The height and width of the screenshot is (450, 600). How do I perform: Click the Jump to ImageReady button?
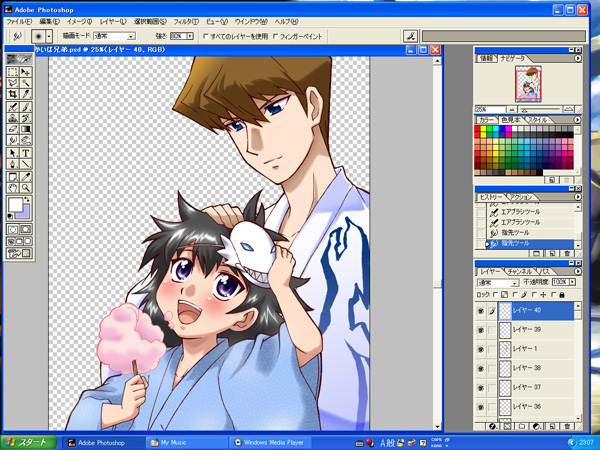click(x=19, y=253)
